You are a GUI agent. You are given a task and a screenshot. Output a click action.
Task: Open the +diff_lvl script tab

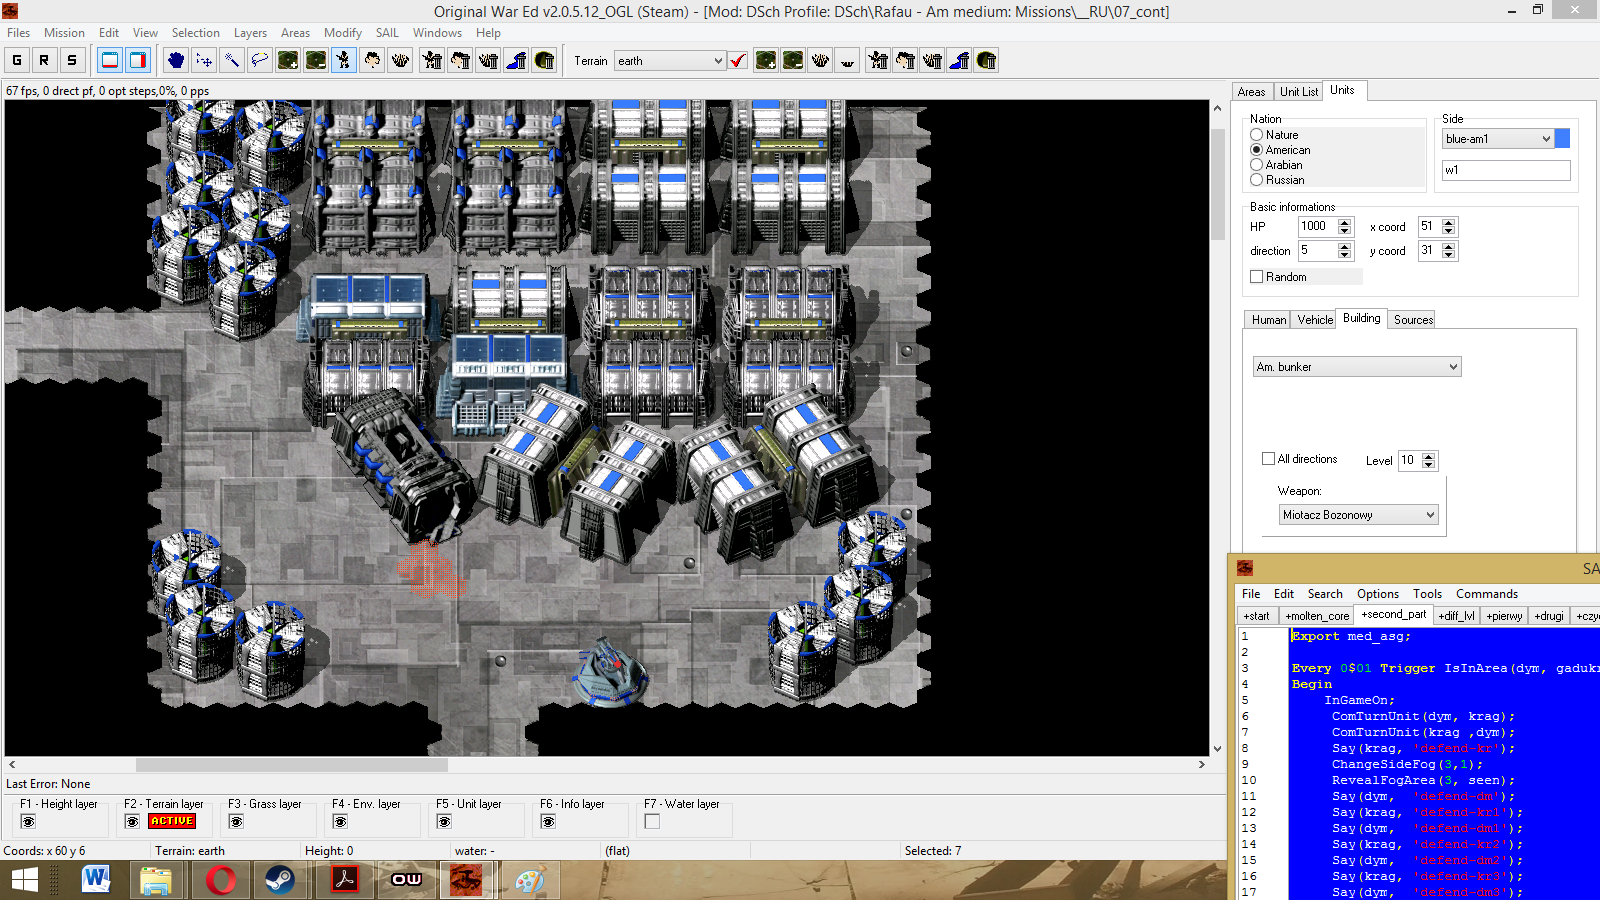[x=1456, y=616]
